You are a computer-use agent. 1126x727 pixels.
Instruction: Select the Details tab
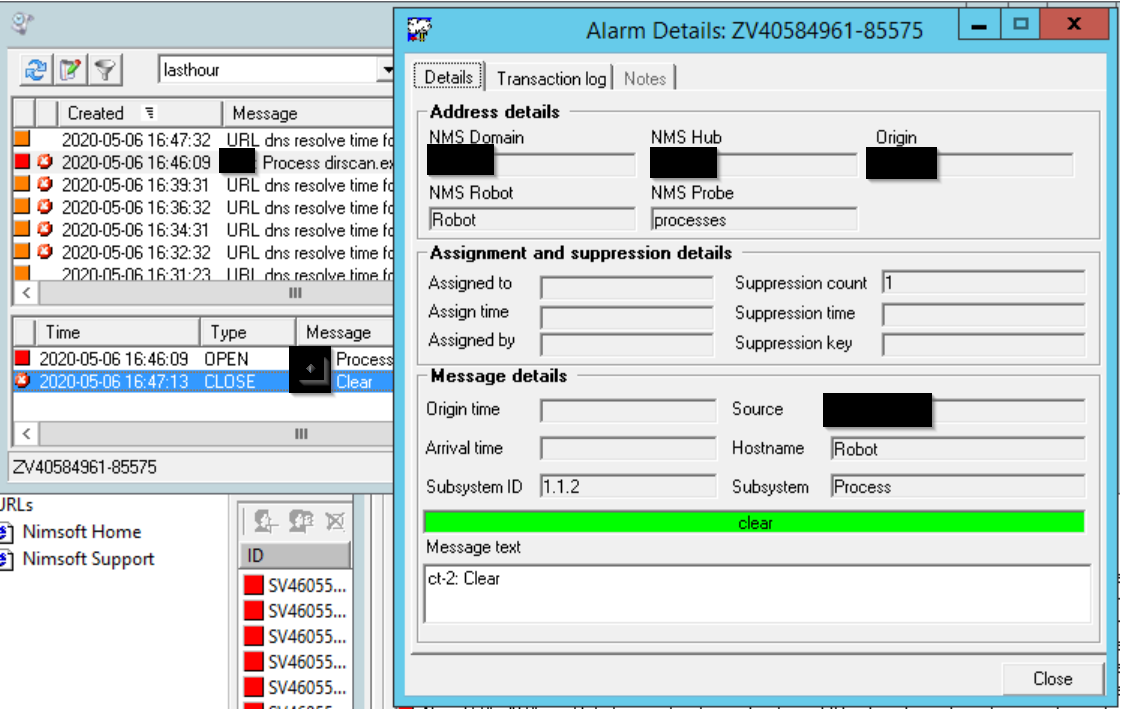(448, 78)
